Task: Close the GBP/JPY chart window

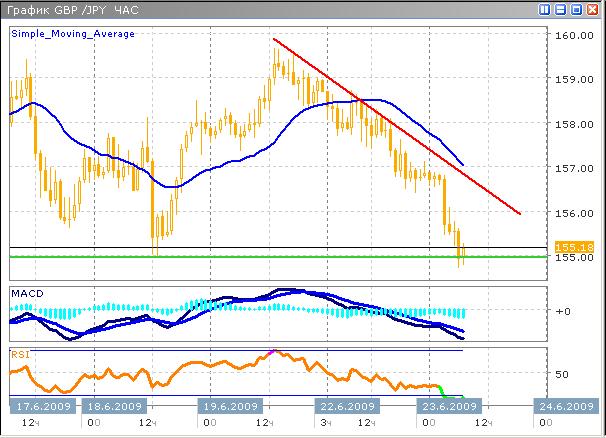Action: pyautogui.click(x=593, y=9)
